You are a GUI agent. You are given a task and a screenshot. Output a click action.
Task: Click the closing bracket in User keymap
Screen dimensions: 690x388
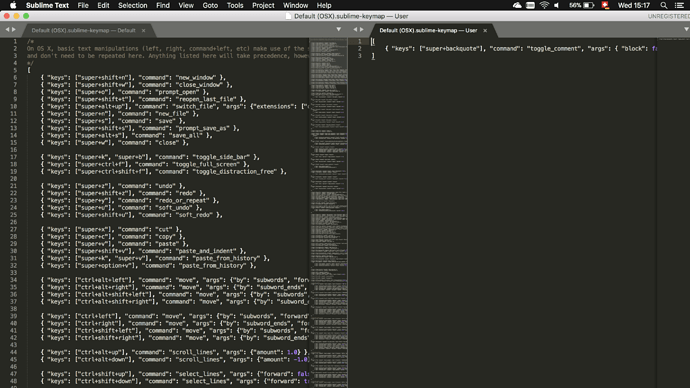coord(373,56)
